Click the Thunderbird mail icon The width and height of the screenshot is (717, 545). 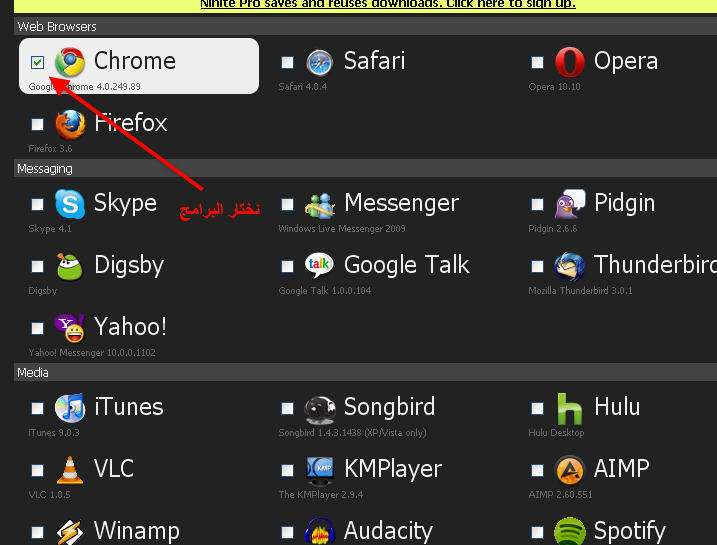(x=569, y=266)
